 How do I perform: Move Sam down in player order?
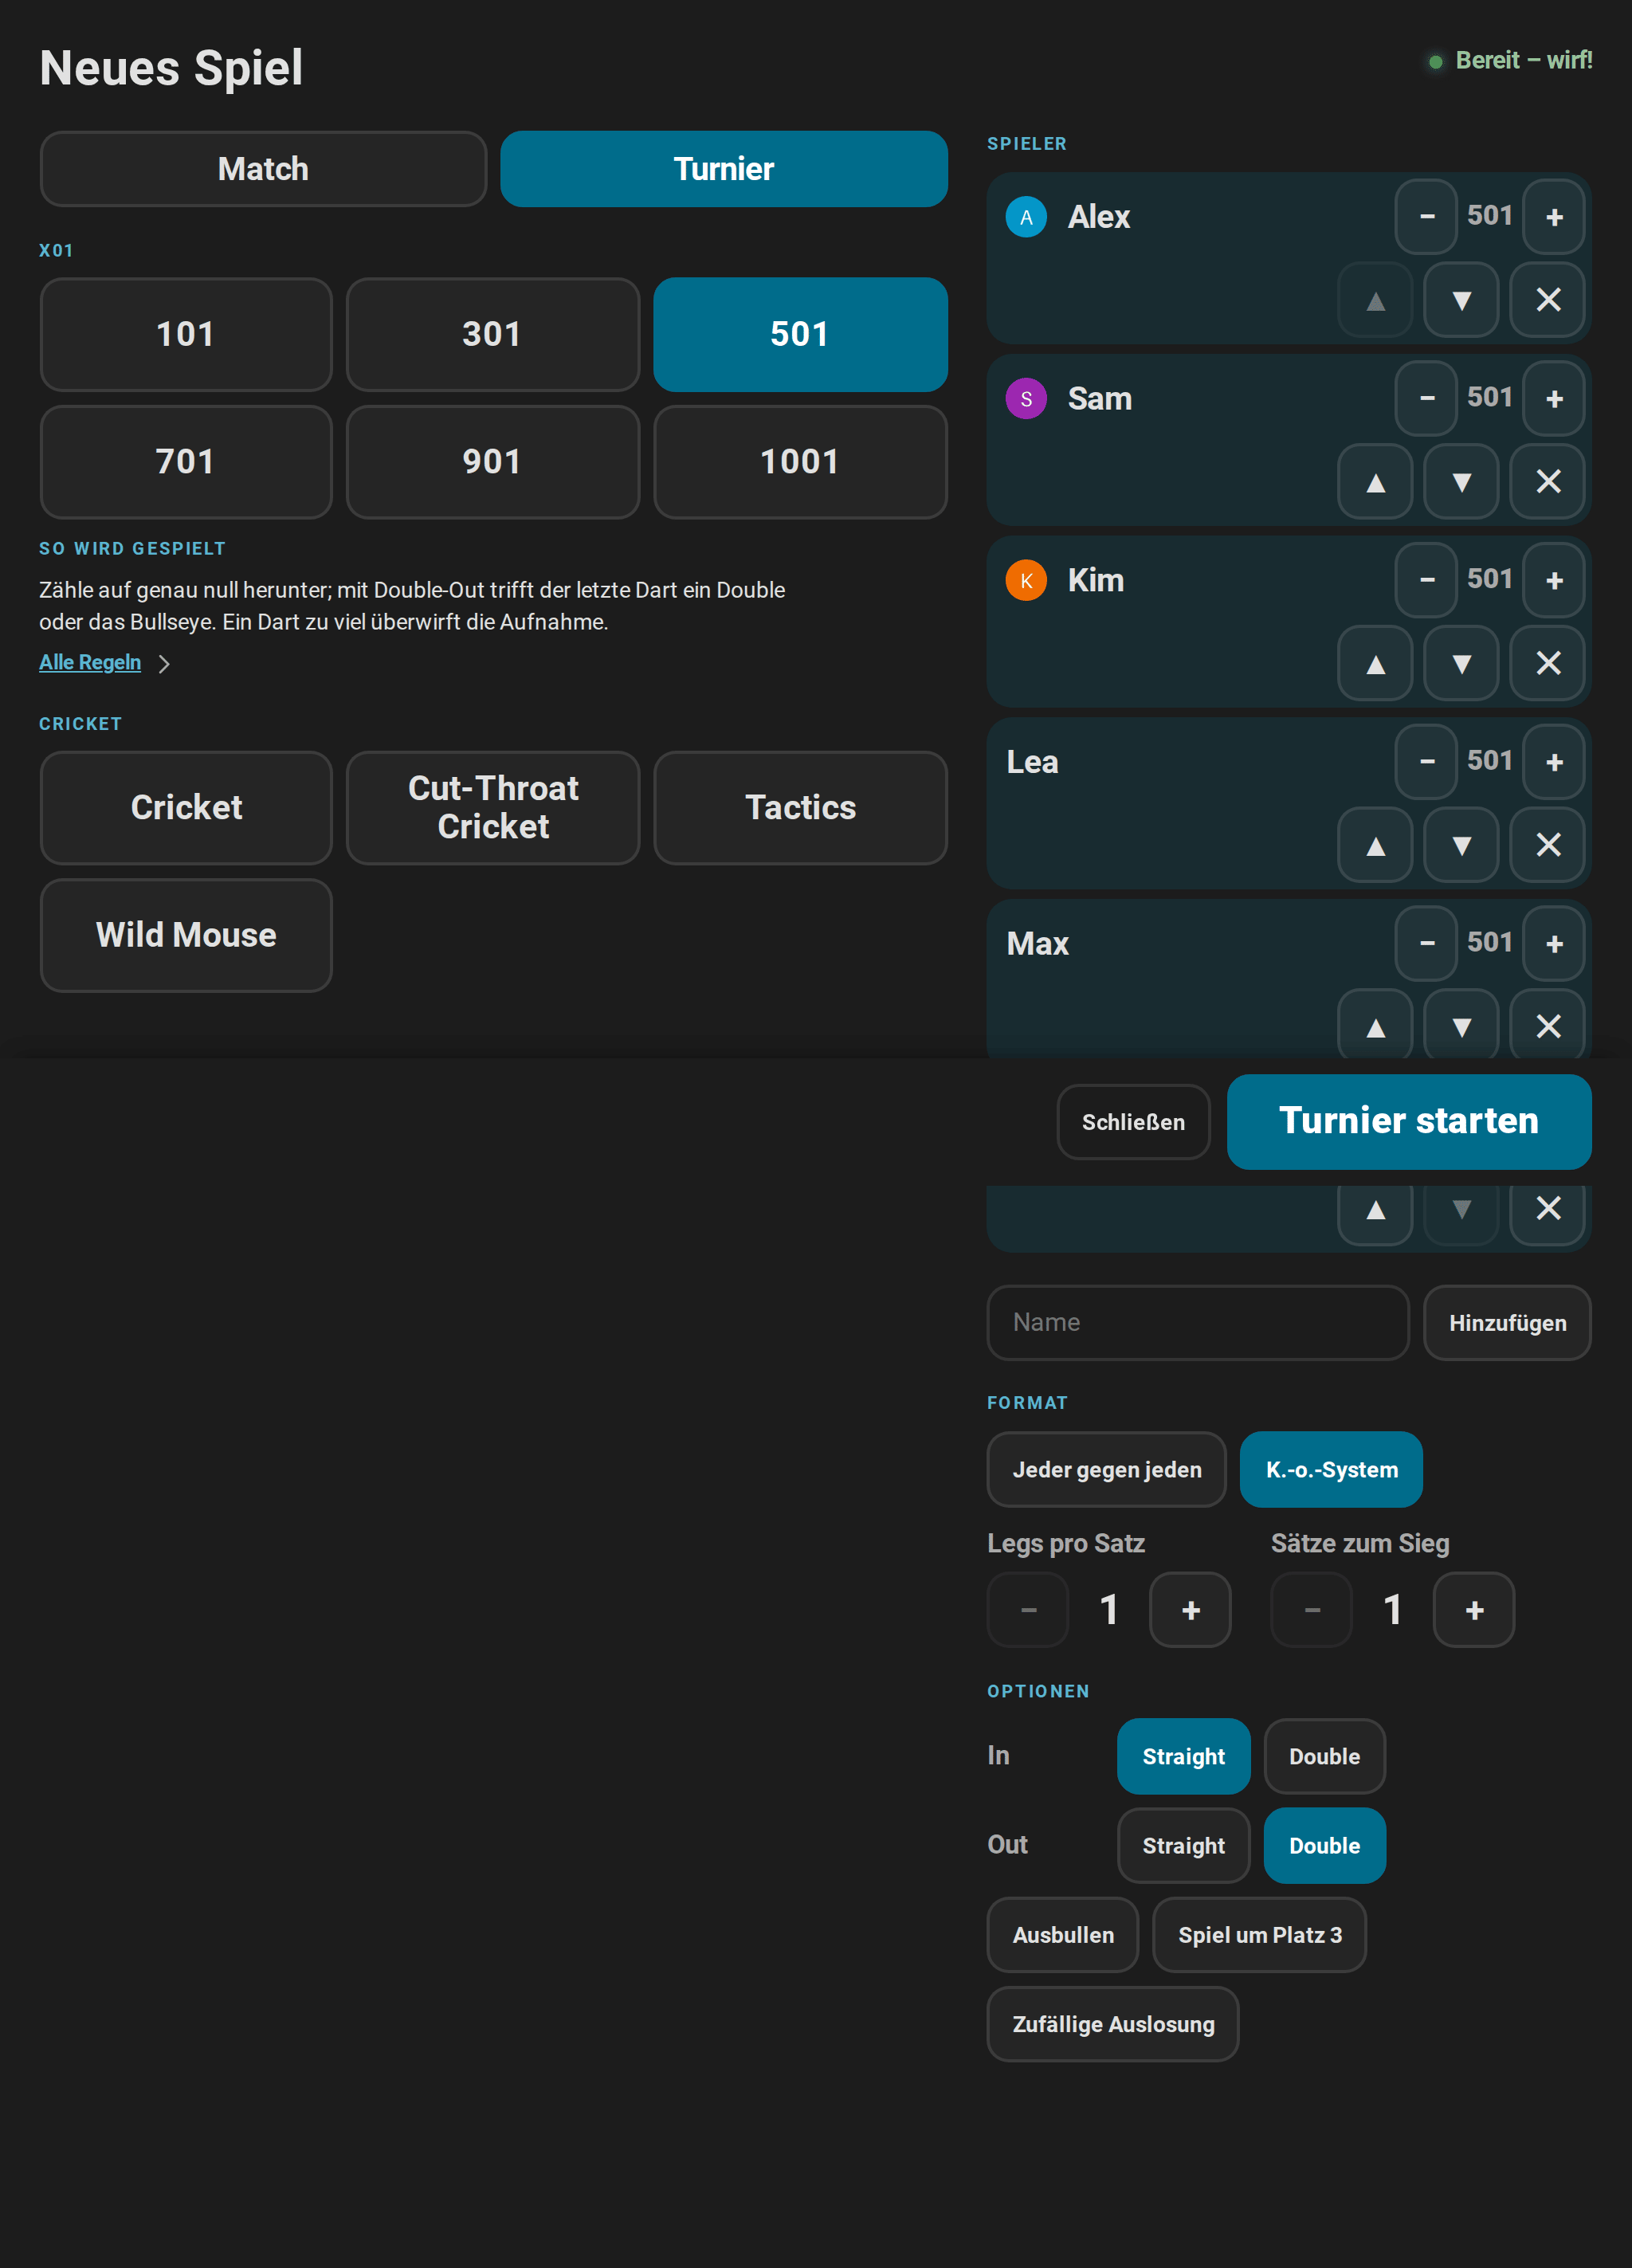(1461, 482)
